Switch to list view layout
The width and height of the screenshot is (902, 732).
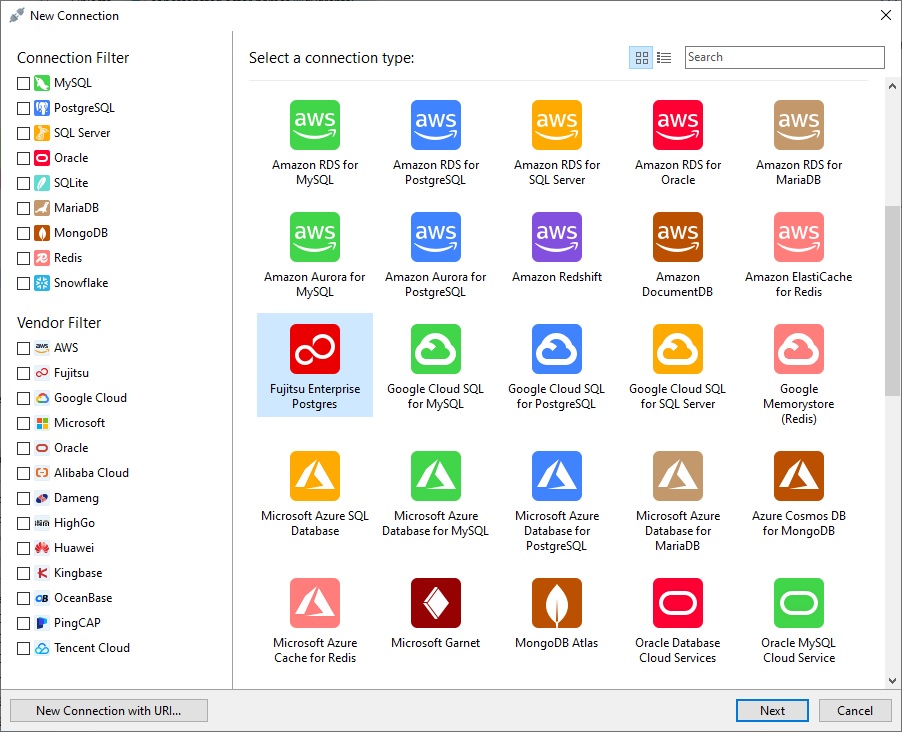664,58
